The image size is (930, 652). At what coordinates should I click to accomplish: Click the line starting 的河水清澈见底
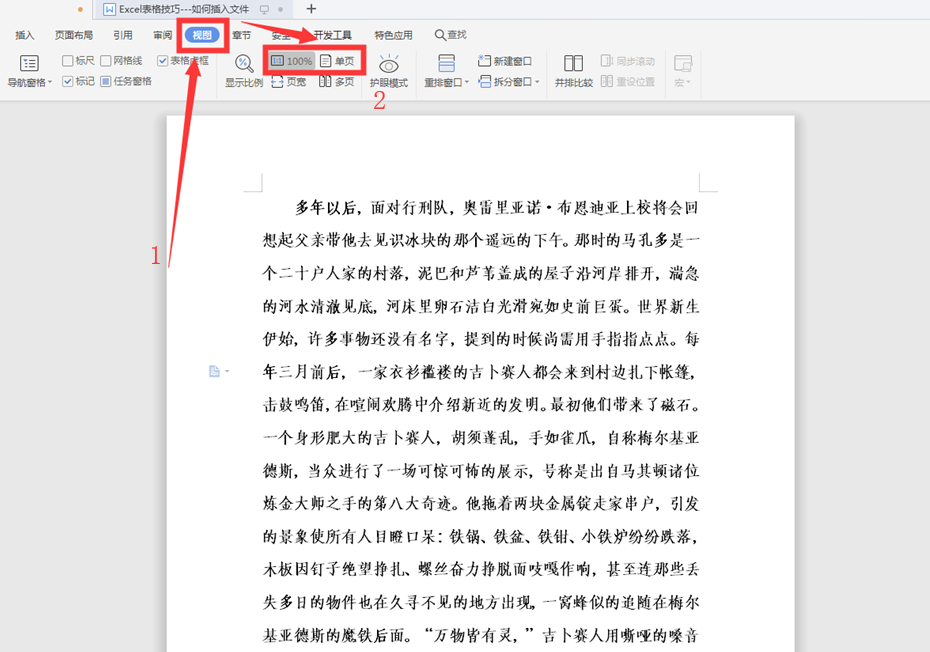(x=481, y=306)
